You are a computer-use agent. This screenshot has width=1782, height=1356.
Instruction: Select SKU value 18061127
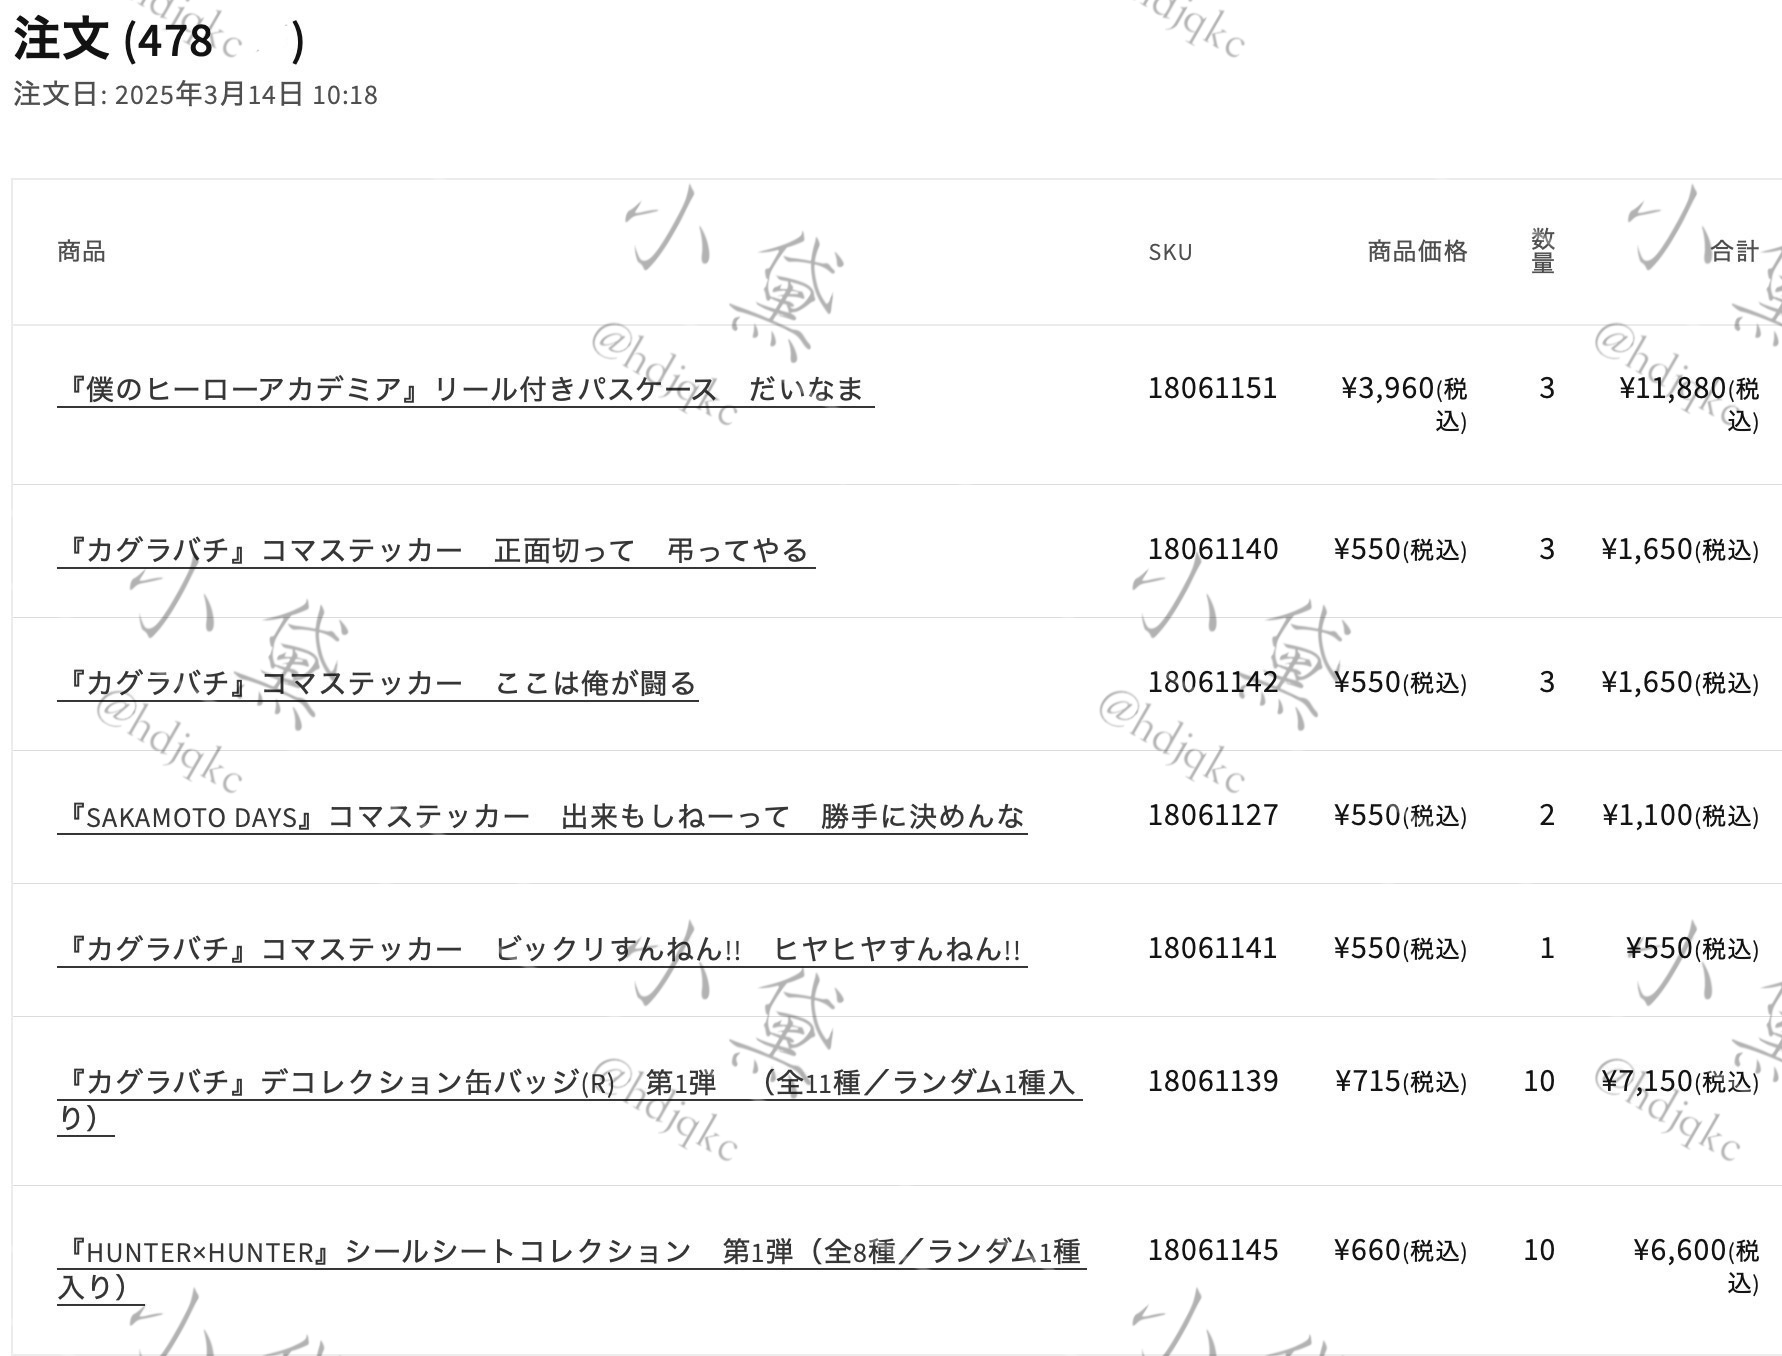coord(1212,815)
